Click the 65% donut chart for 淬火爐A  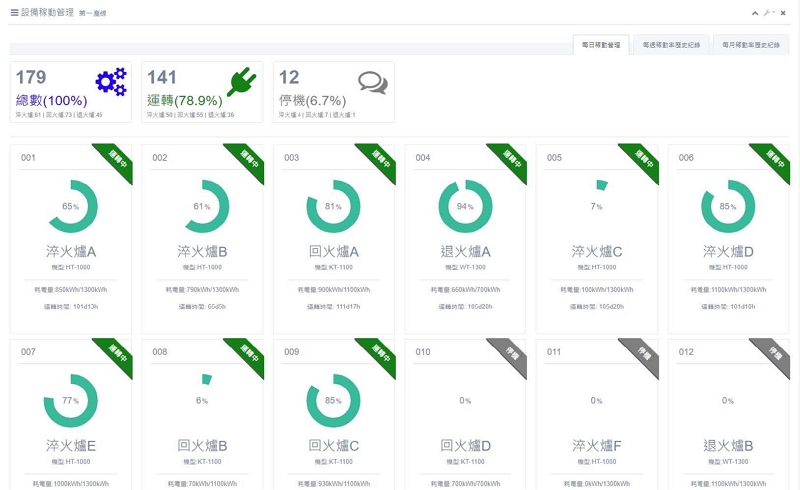[x=70, y=206]
